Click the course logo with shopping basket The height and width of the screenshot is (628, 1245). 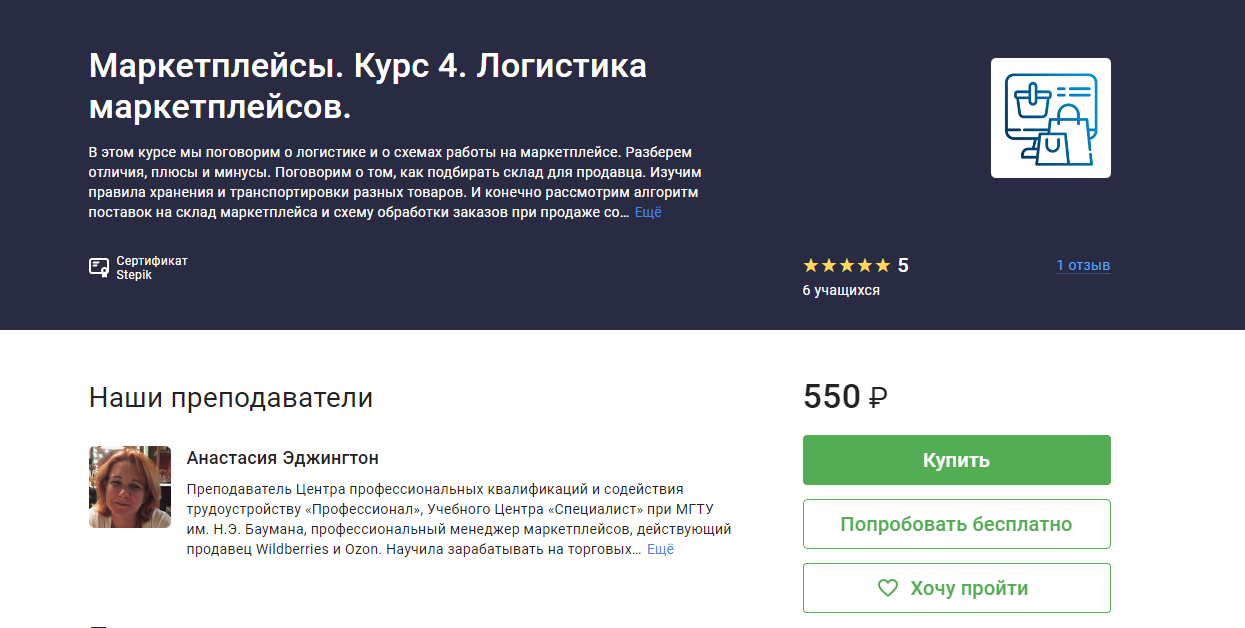point(1050,118)
